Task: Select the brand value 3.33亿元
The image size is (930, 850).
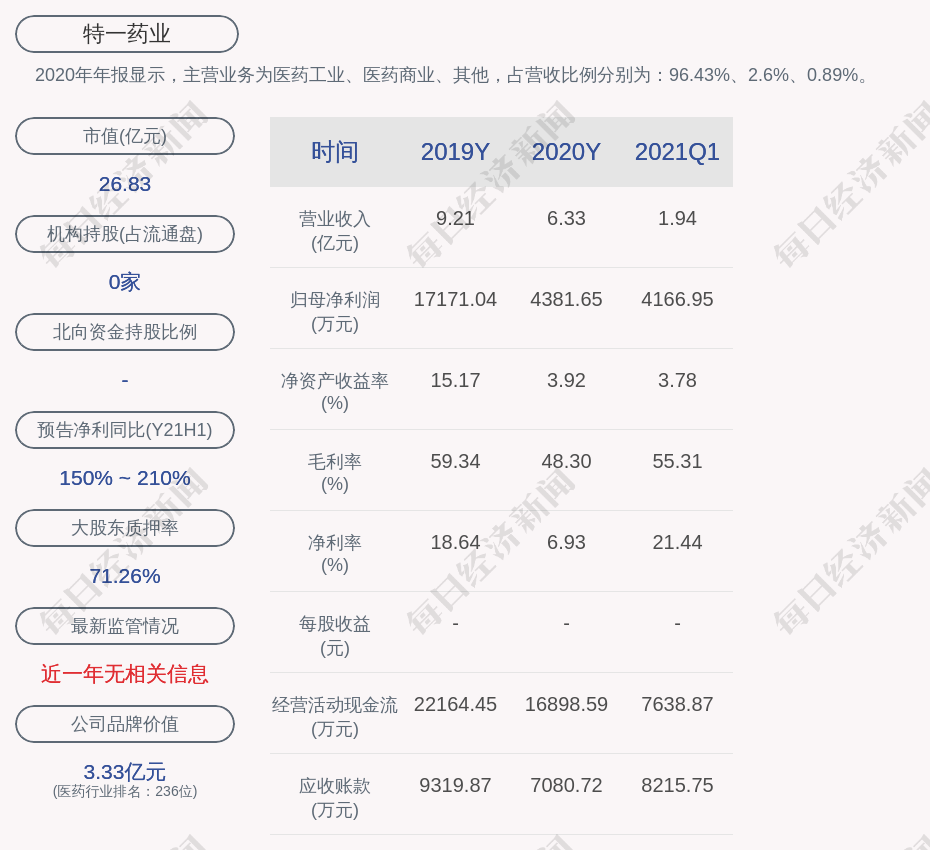Action: [125, 772]
